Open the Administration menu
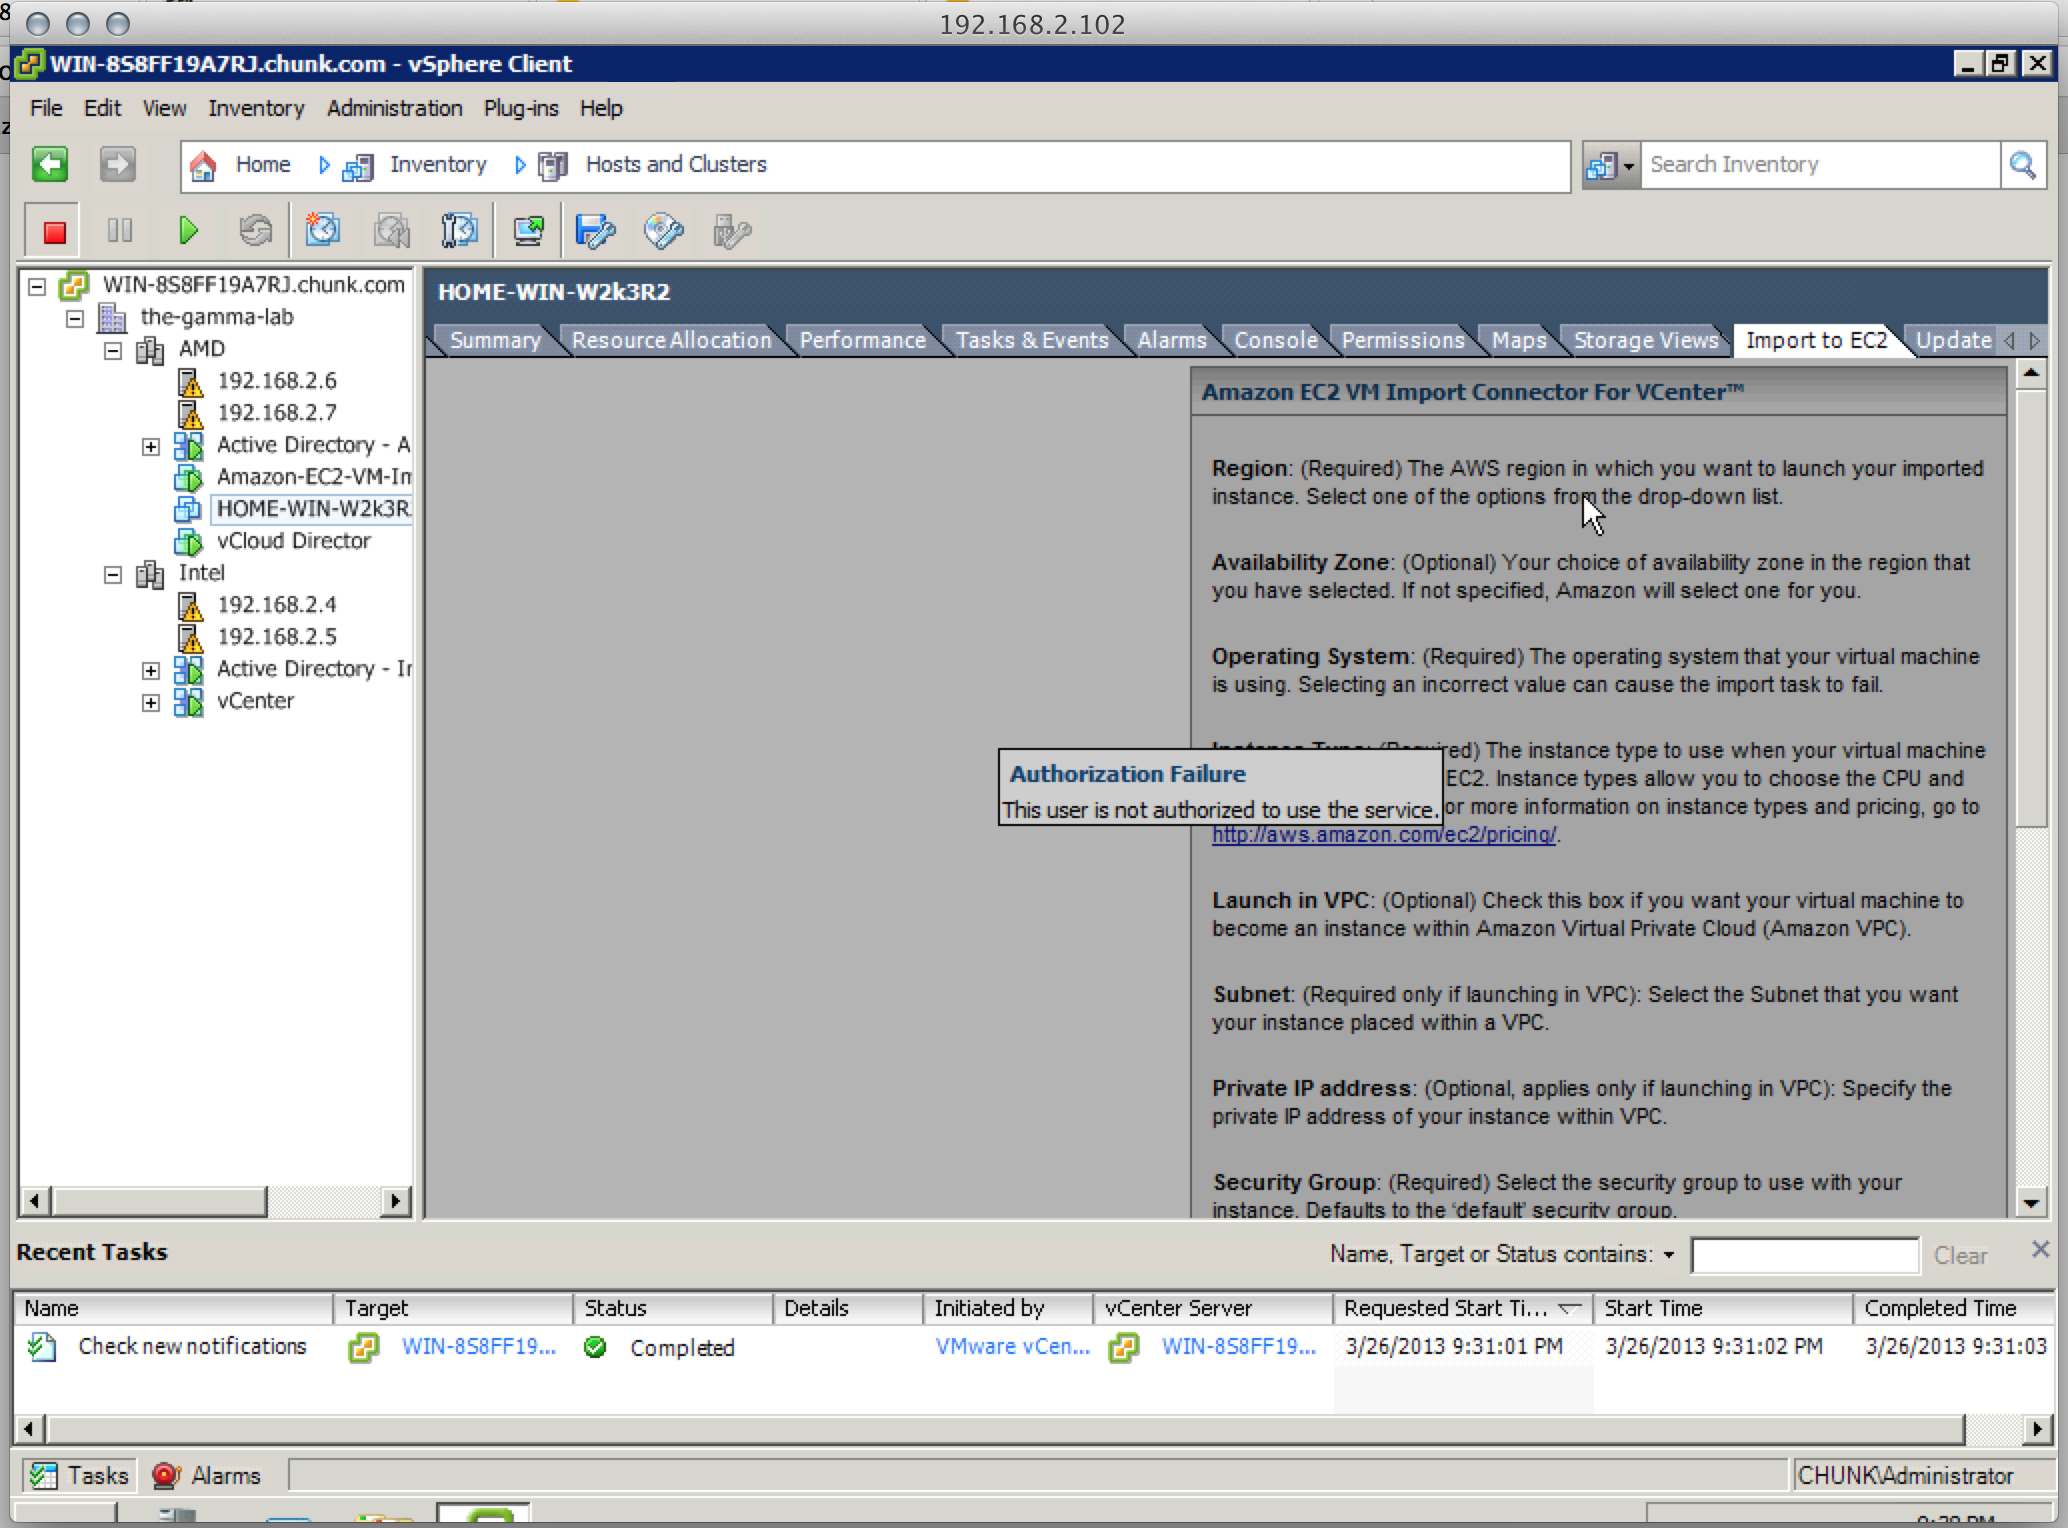This screenshot has height=1528, width=2068. pos(394,108)
